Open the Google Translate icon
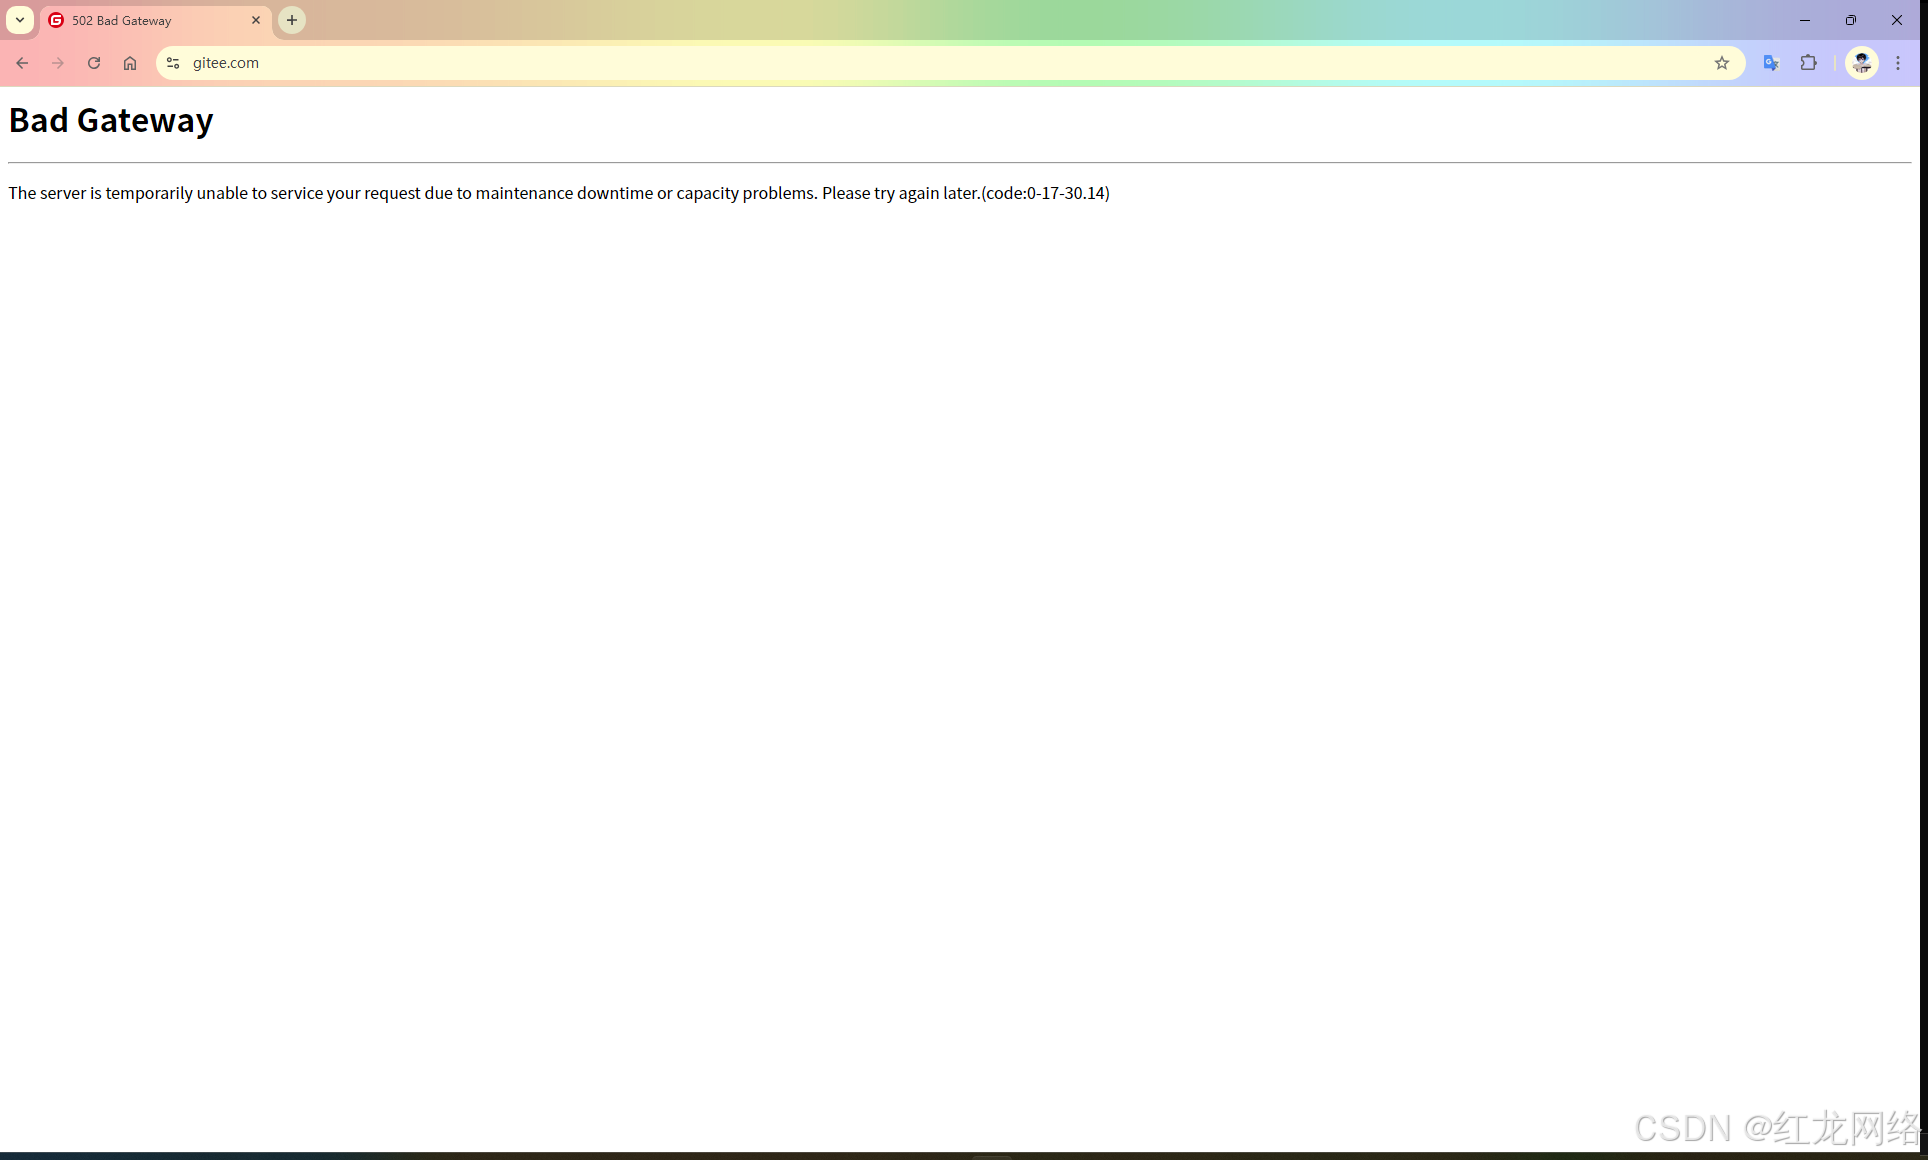The height and width of the screenshot is (1160, 1928). [1771, 63]
